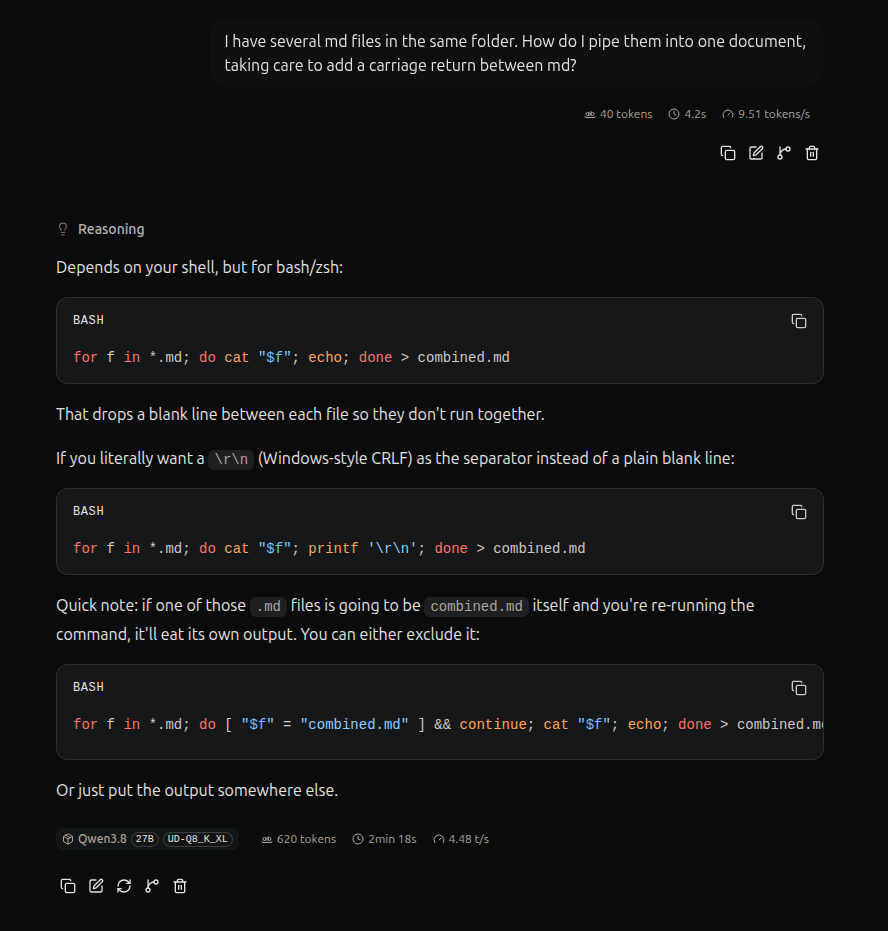This screenshot has height=931, width=888.
Task: Edit the user message
Action: (756, 153)
